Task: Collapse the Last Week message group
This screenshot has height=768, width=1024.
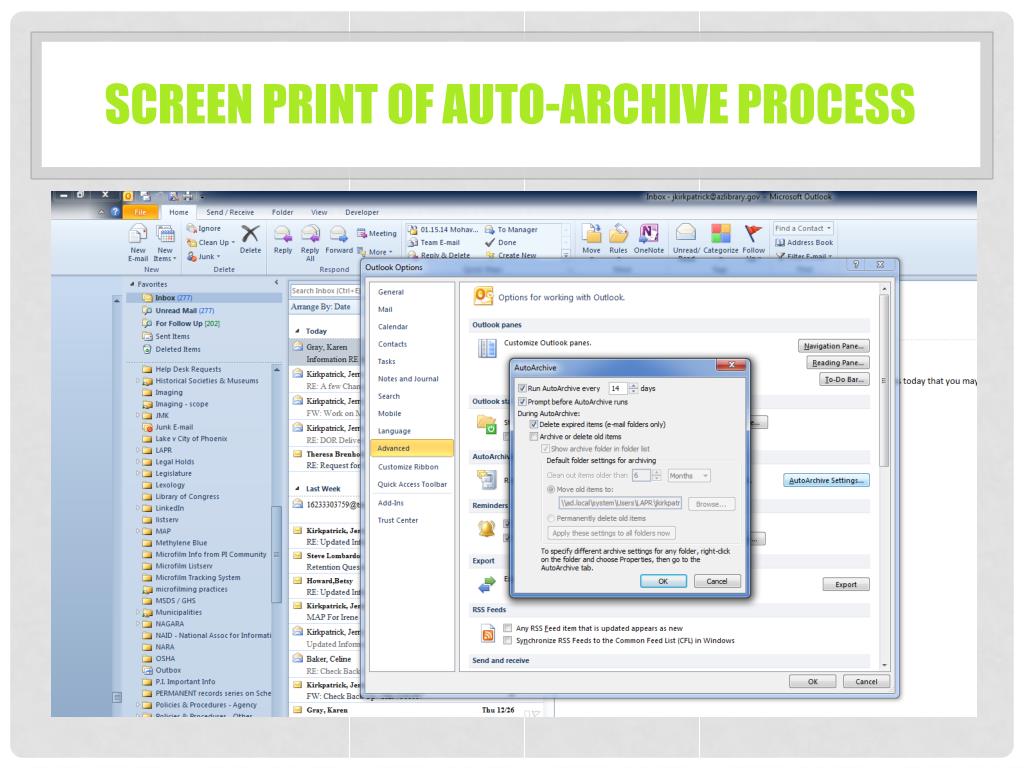Action: point(297,488)
